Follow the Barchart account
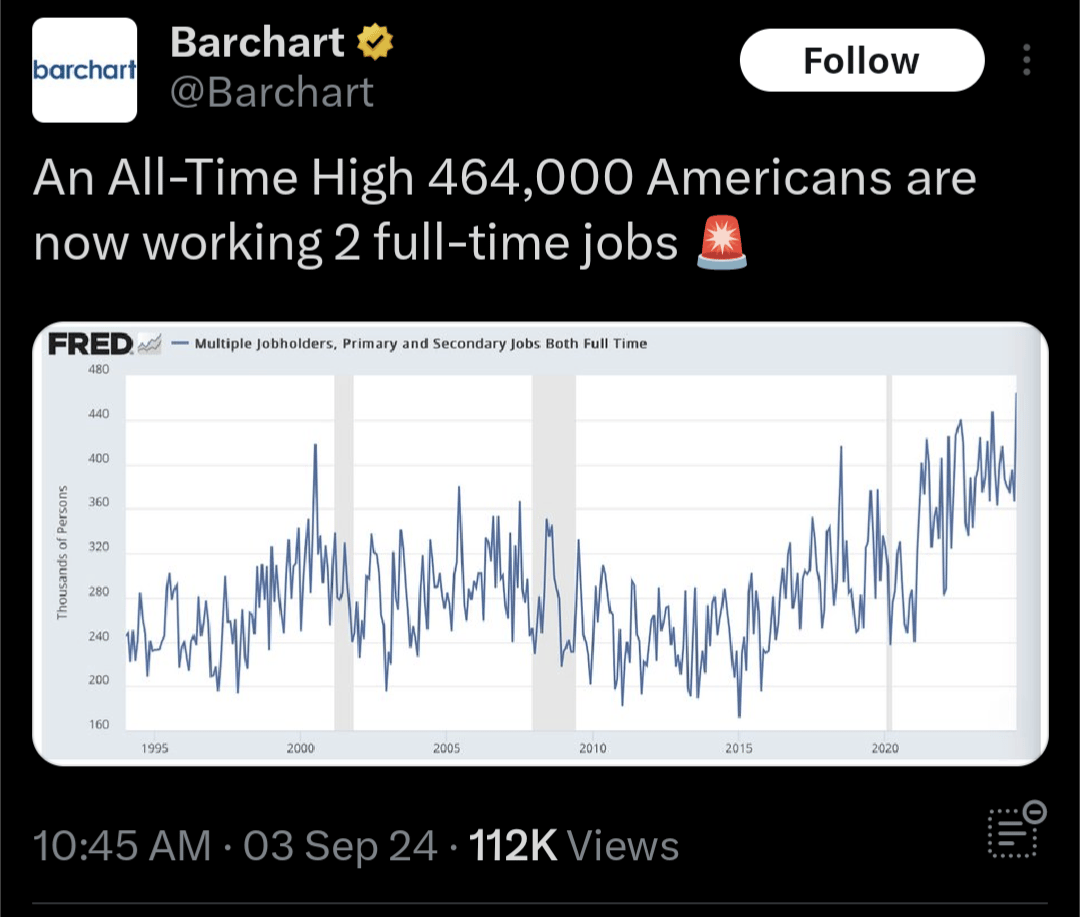The image size is (1080, 917). 862,61
